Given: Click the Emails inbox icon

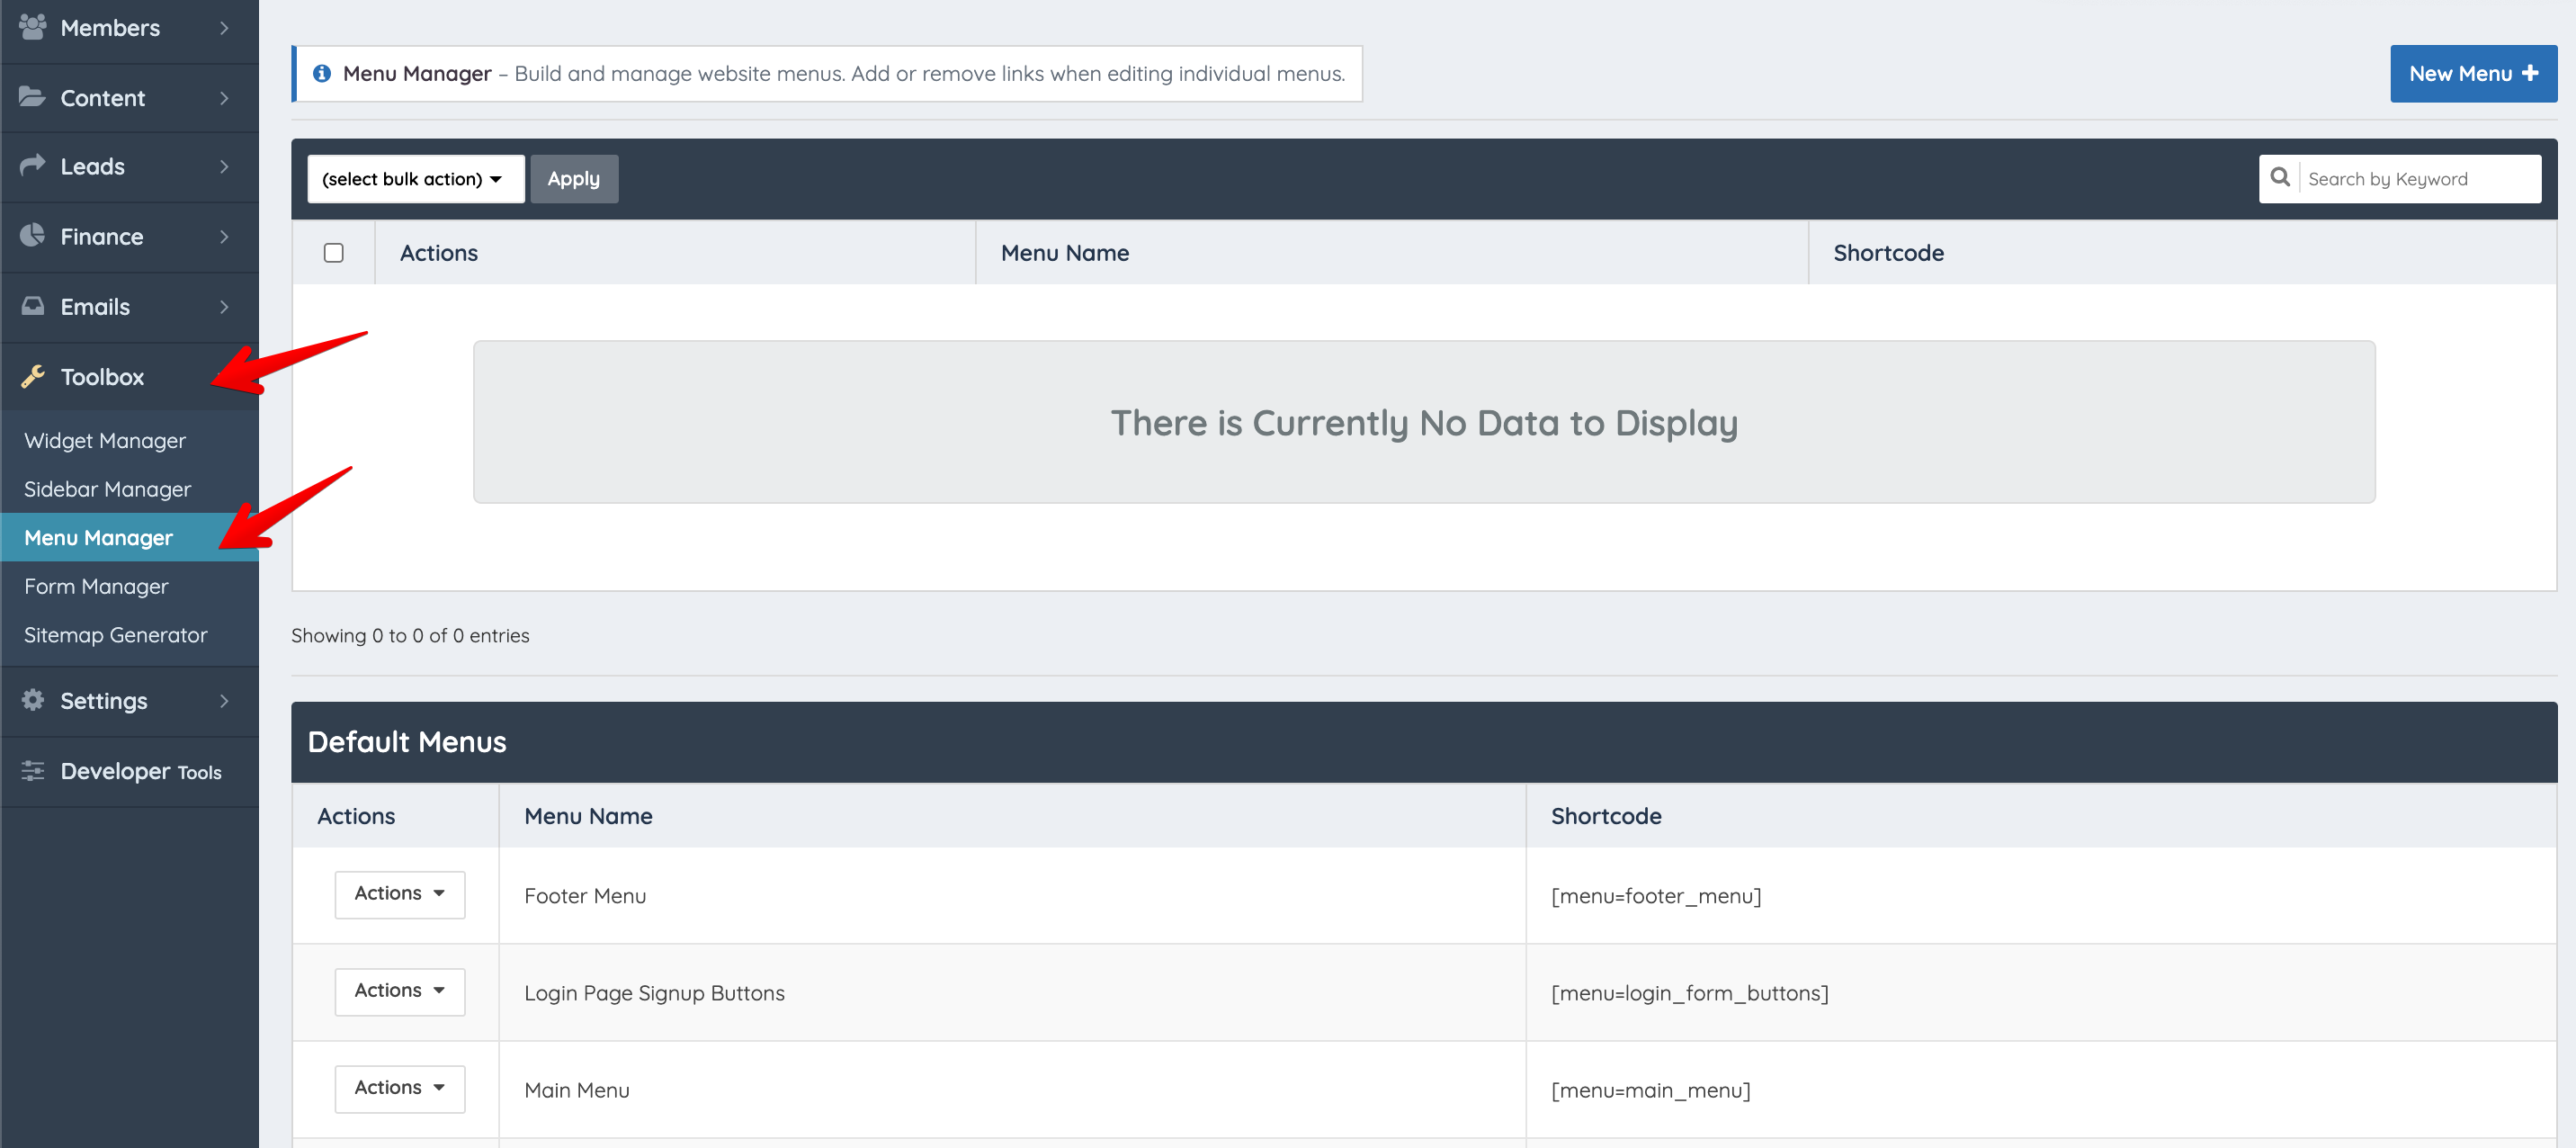Looking at the screenshot, I should click(33, 306).
